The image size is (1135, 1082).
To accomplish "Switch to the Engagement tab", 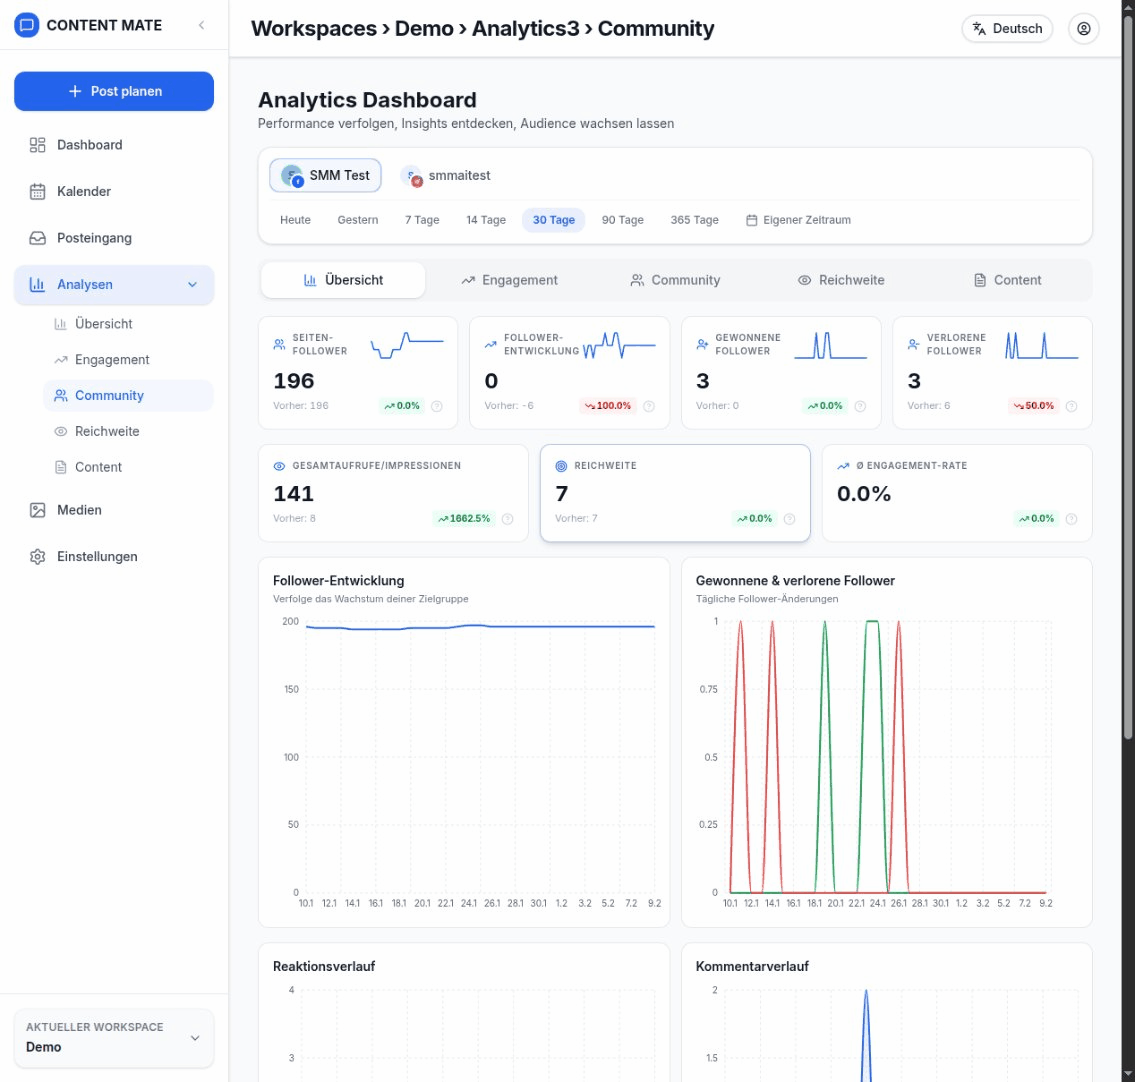I will [x=510, y=280].
